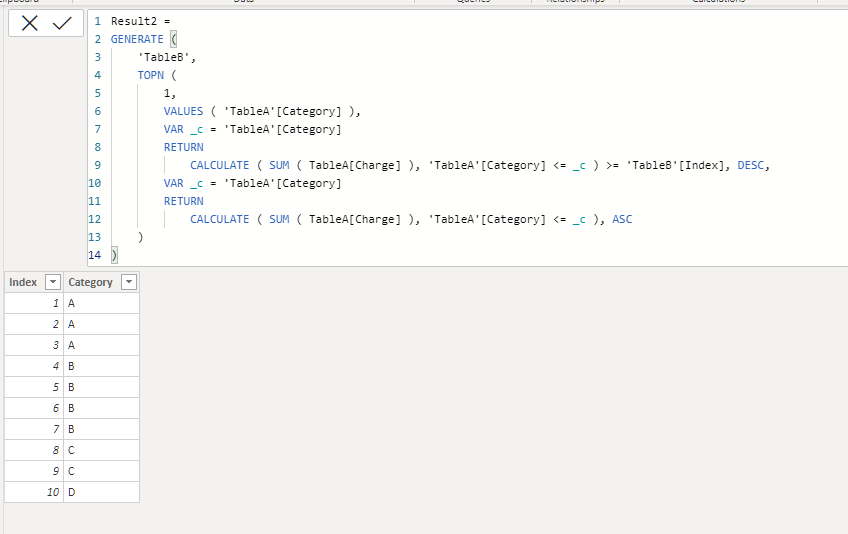Image resolution: width=848 pixels, height=534 pixels.
Task: Click the first RETURN keyword on line 8
Action: pos(183,147)
